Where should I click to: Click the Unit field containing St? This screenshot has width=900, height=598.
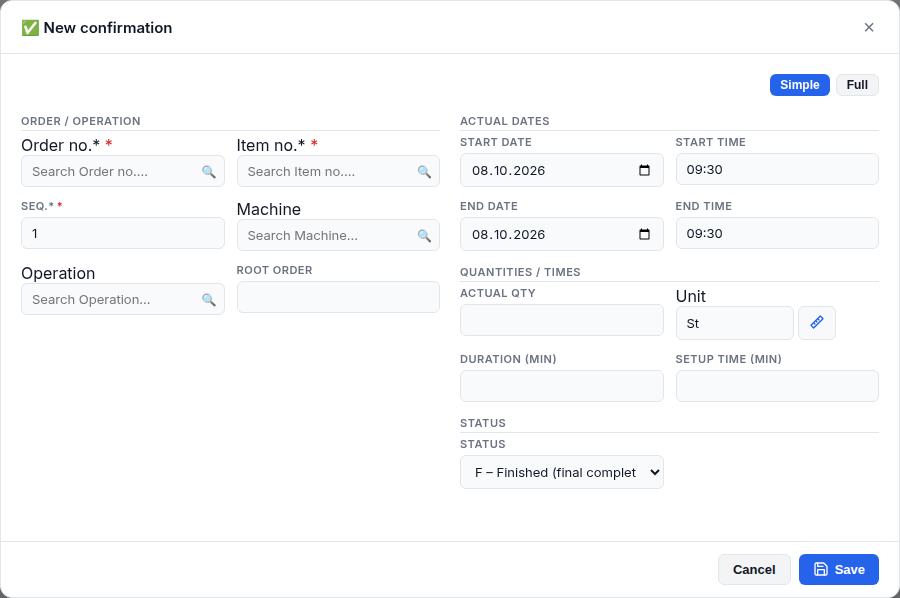point(735,323)
